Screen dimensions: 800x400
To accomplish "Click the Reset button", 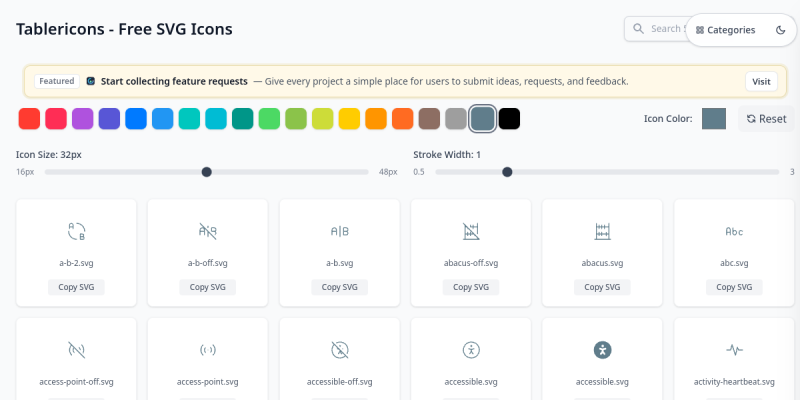I will [766, 119].
